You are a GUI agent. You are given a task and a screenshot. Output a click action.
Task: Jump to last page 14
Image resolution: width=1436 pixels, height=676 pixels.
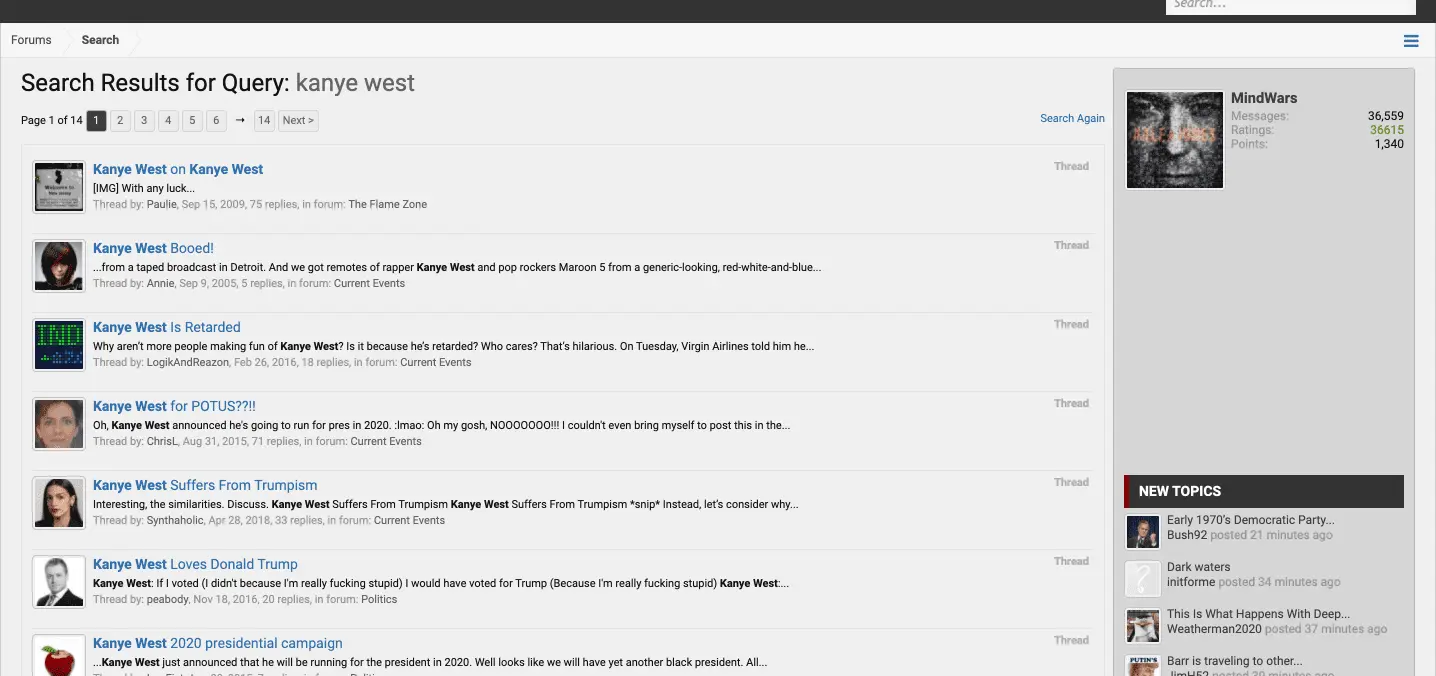tap(264, 120)
